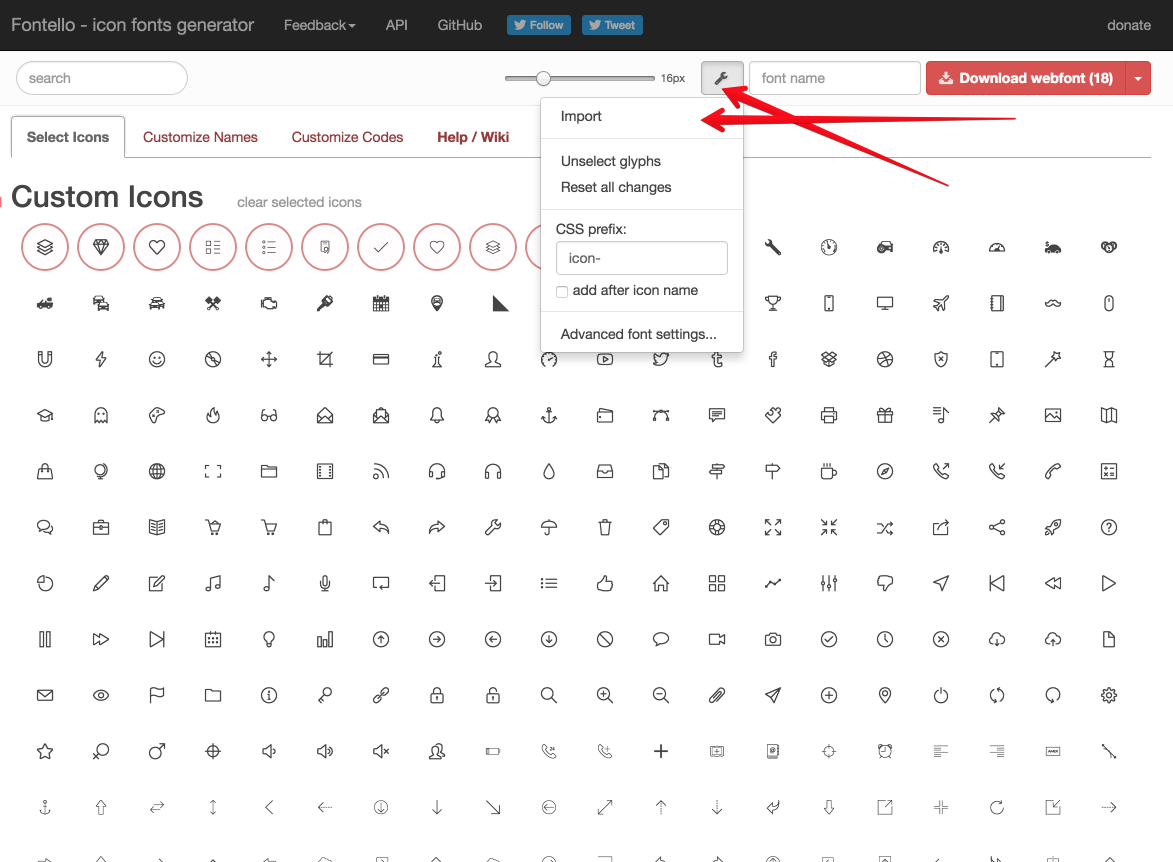Switch to the Customize Names tab

pos(200,137)
